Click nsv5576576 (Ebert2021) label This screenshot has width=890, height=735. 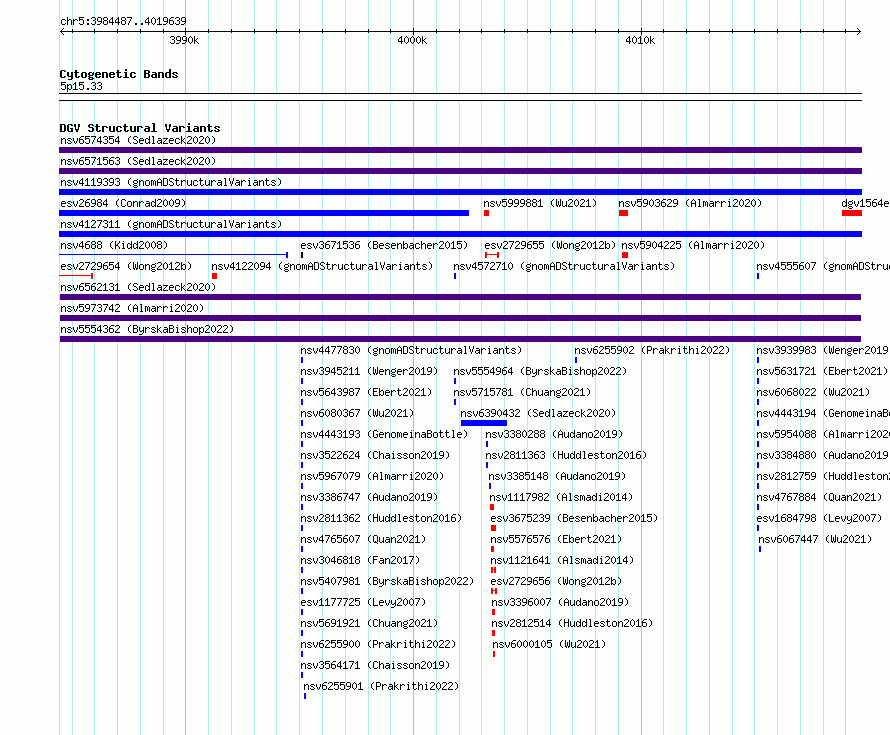[x=556, y=539]
